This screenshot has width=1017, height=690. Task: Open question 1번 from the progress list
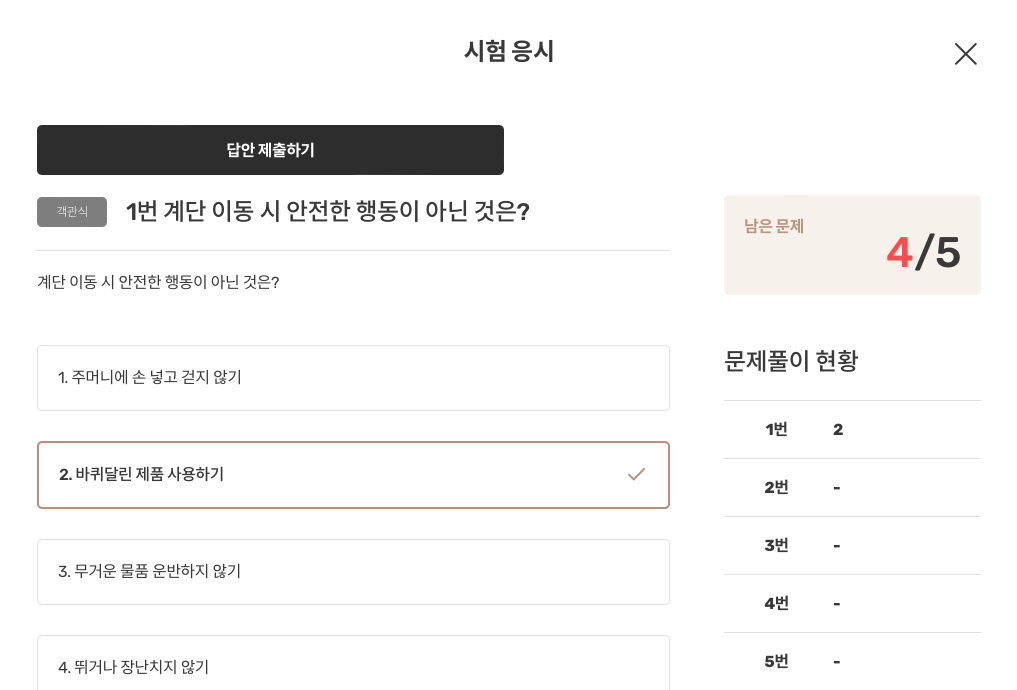click(x=775, y=429)
